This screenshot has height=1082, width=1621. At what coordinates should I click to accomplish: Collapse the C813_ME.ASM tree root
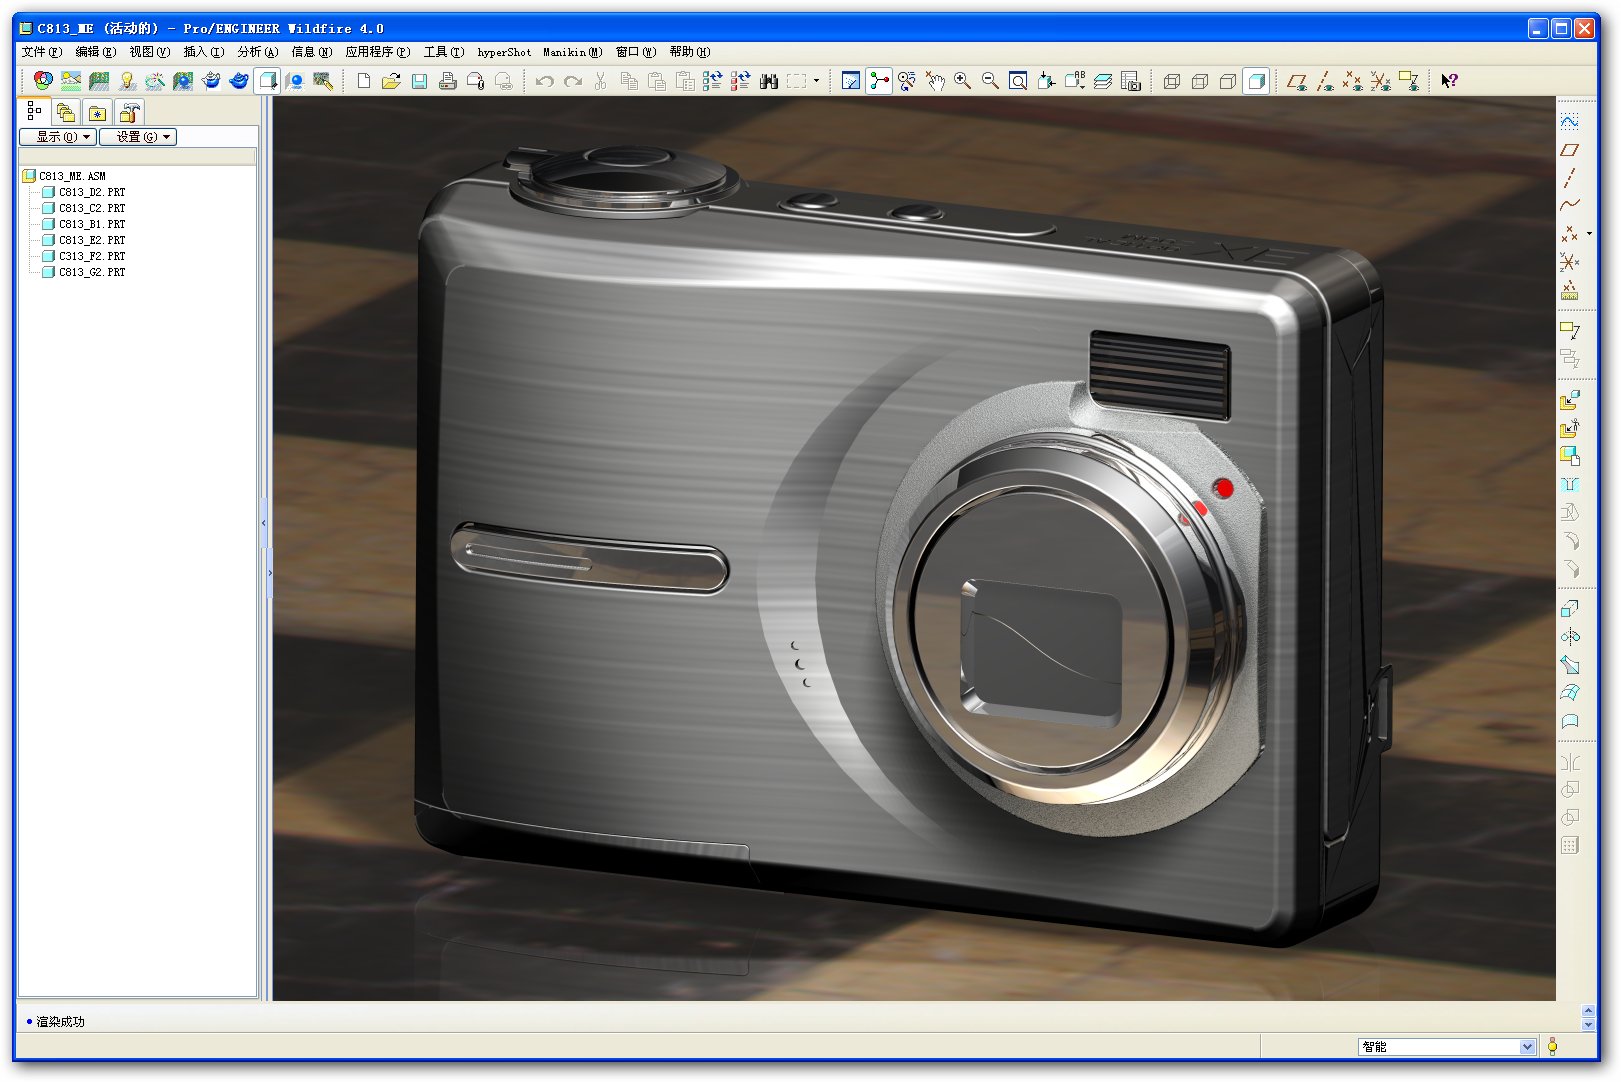coord(29,176)
